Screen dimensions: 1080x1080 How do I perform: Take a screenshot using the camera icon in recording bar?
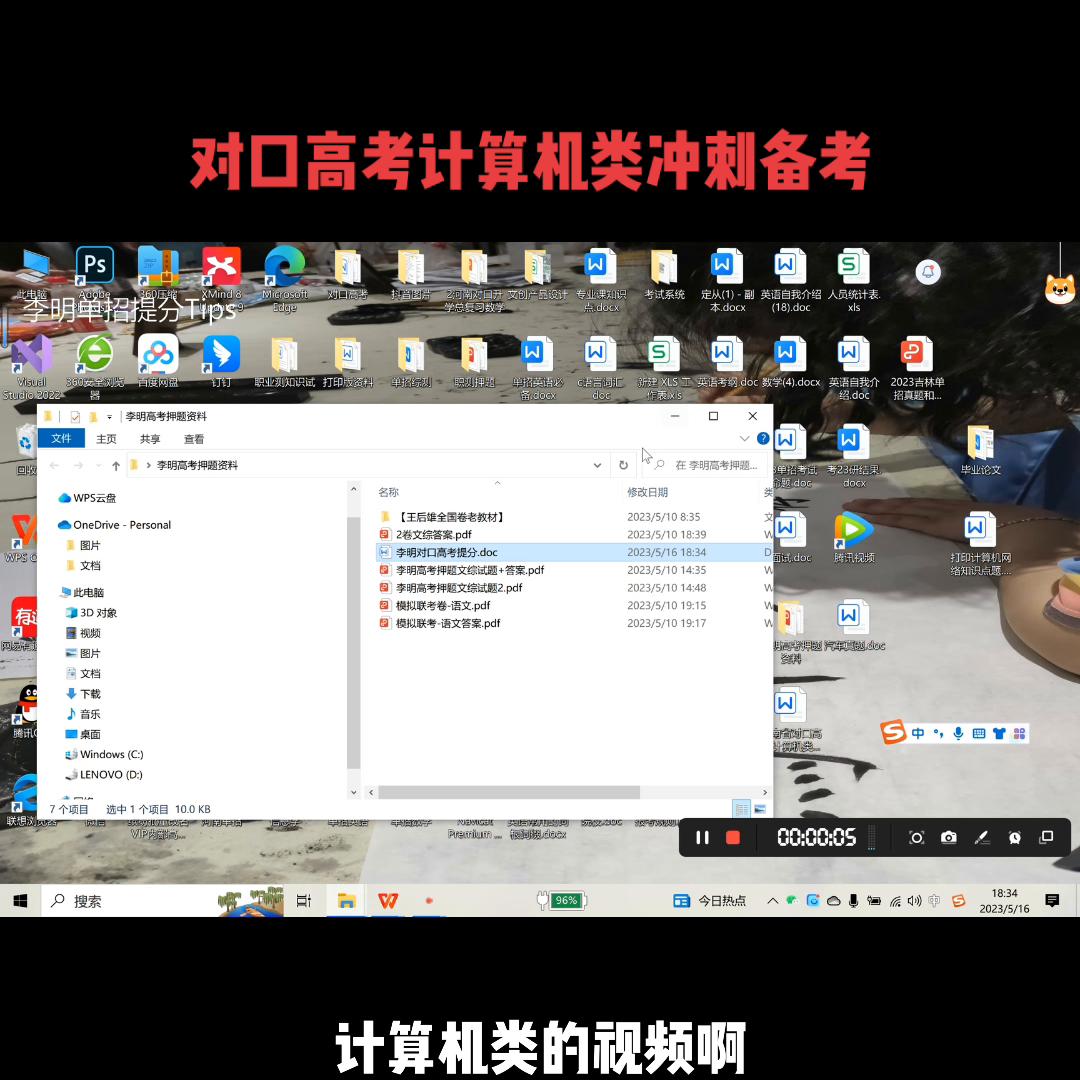[948, 837]
